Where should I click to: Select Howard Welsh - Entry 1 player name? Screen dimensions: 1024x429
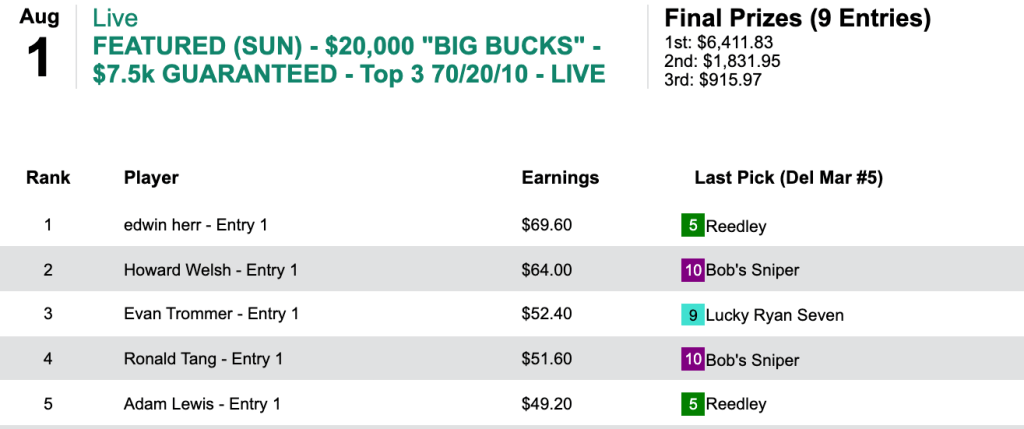[211, 270]
